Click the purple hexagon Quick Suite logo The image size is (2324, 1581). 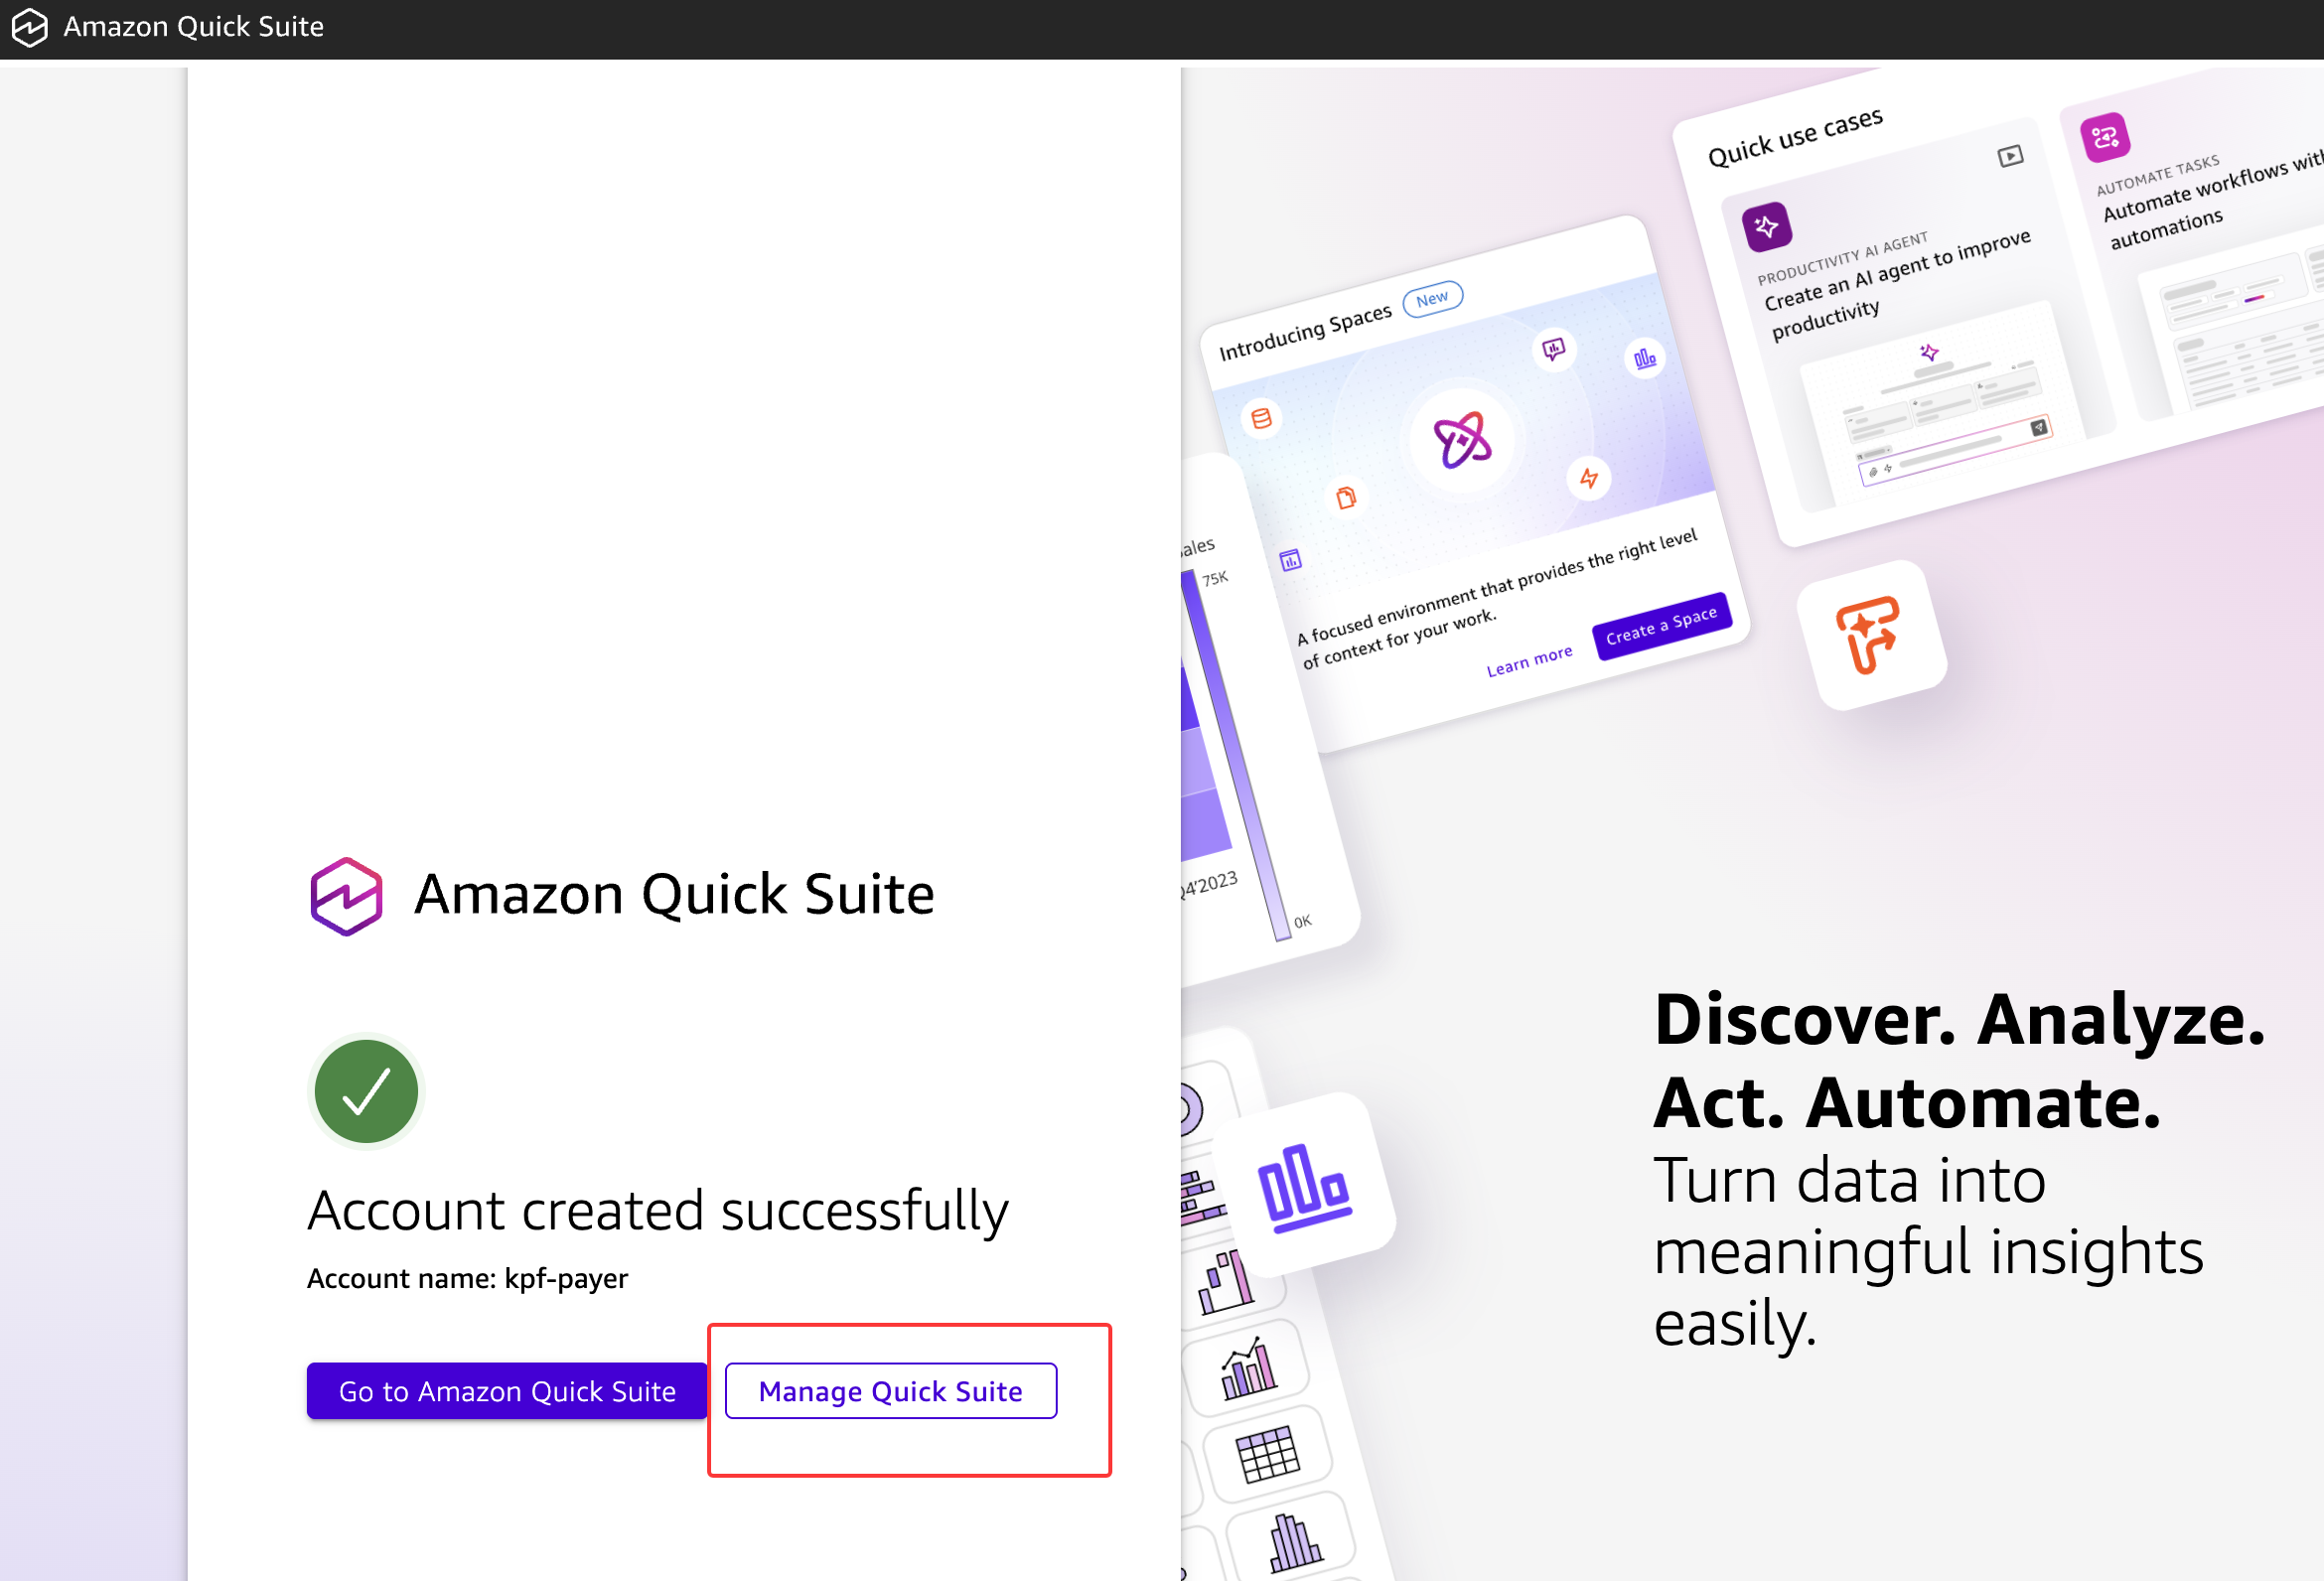click(346, 895)
